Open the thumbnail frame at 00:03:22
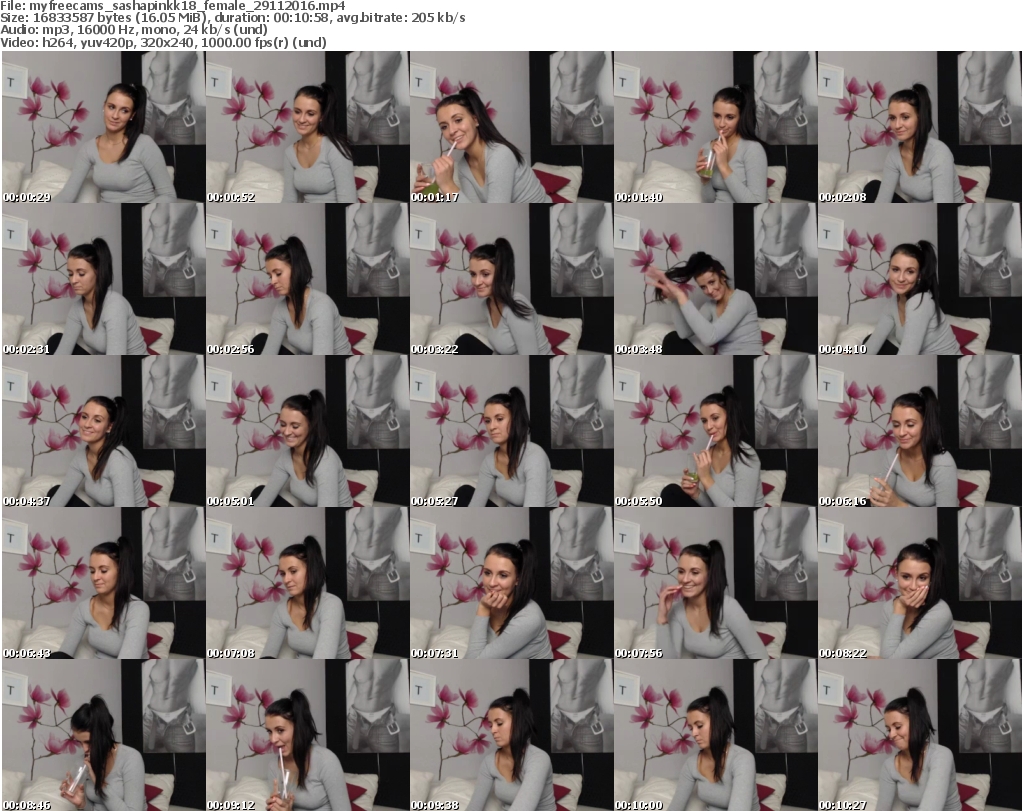 pyautogui.click(x=511, y=279)
